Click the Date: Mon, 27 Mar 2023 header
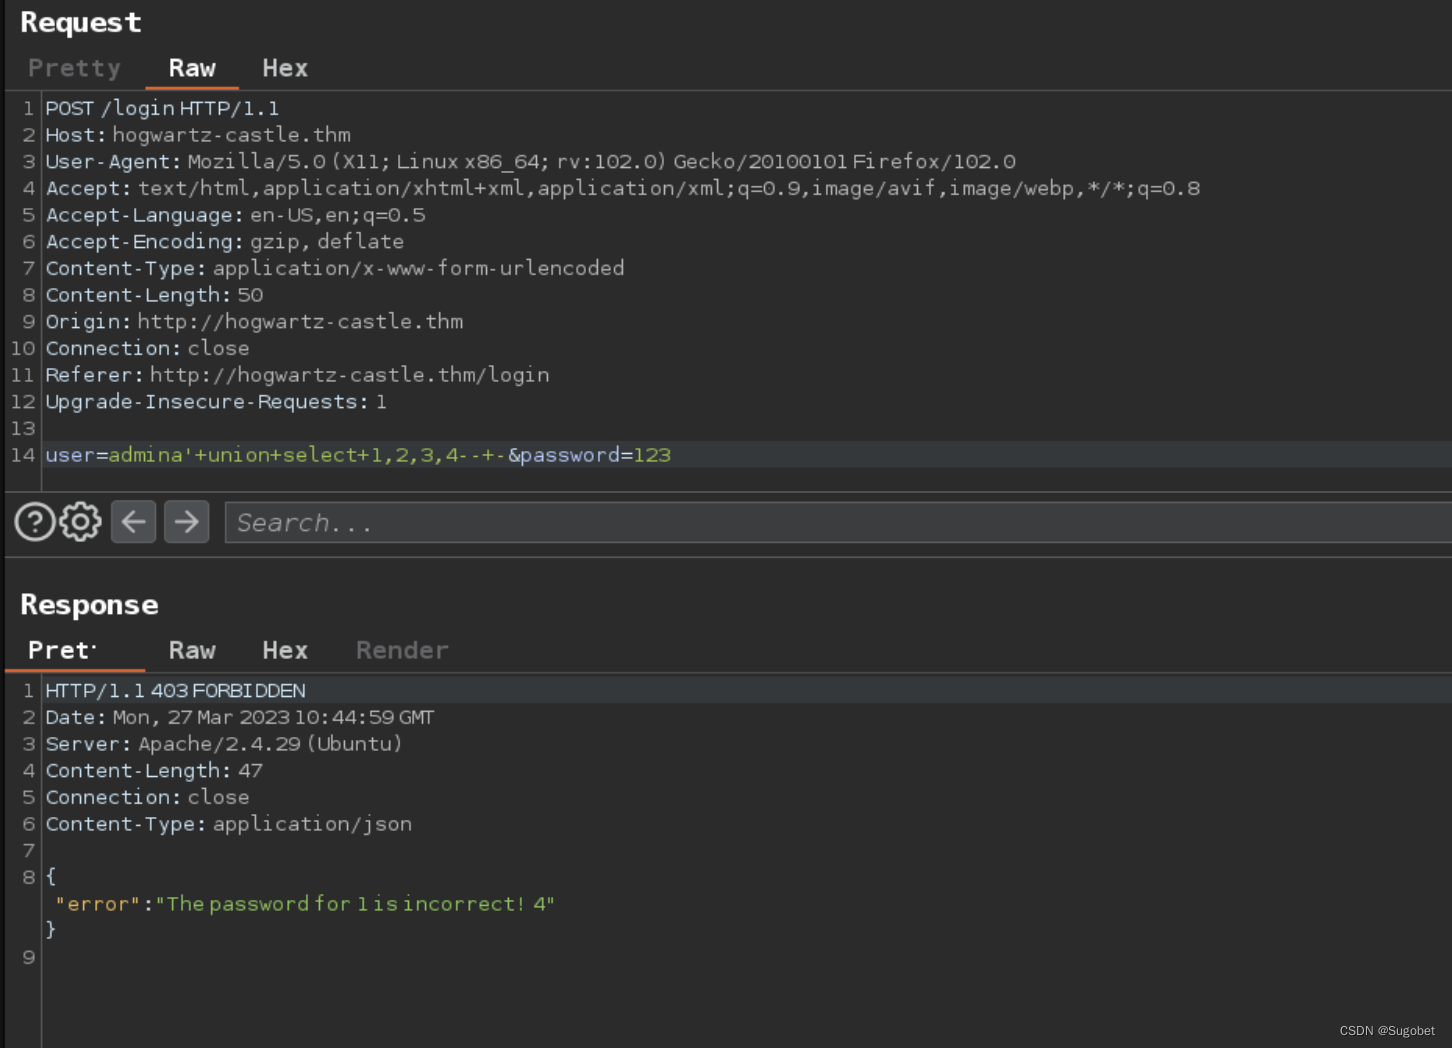This screenshot has width=1452, height=1048. 240,717
